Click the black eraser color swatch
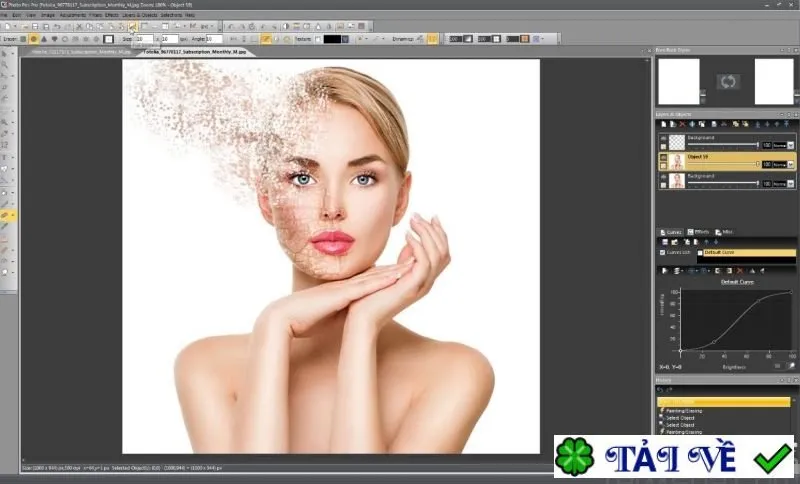Viewport: 800px width, 484px height. 332,39
